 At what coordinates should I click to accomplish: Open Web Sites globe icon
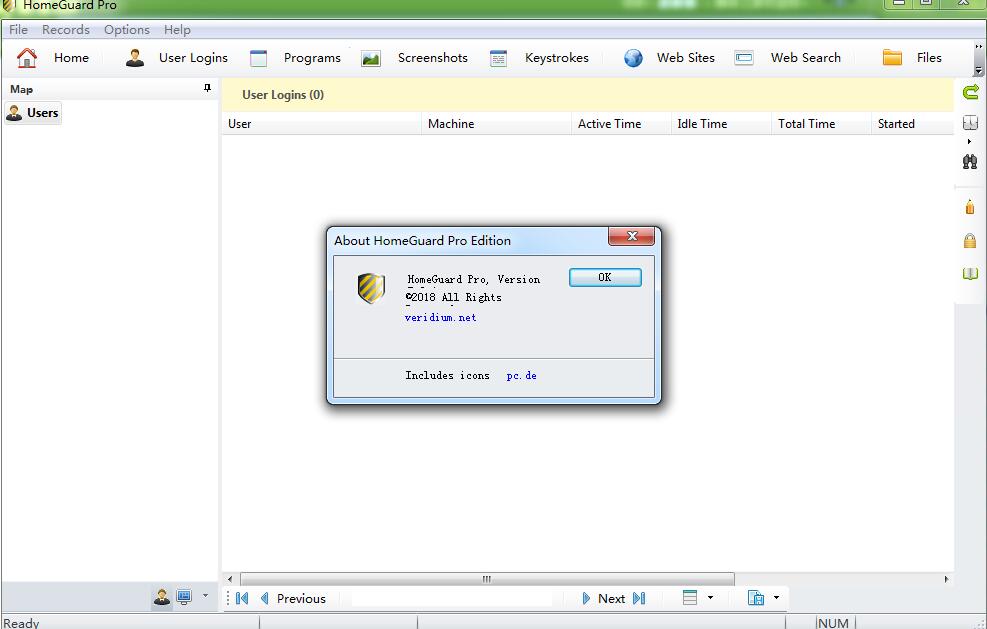[x=633, y=58]
